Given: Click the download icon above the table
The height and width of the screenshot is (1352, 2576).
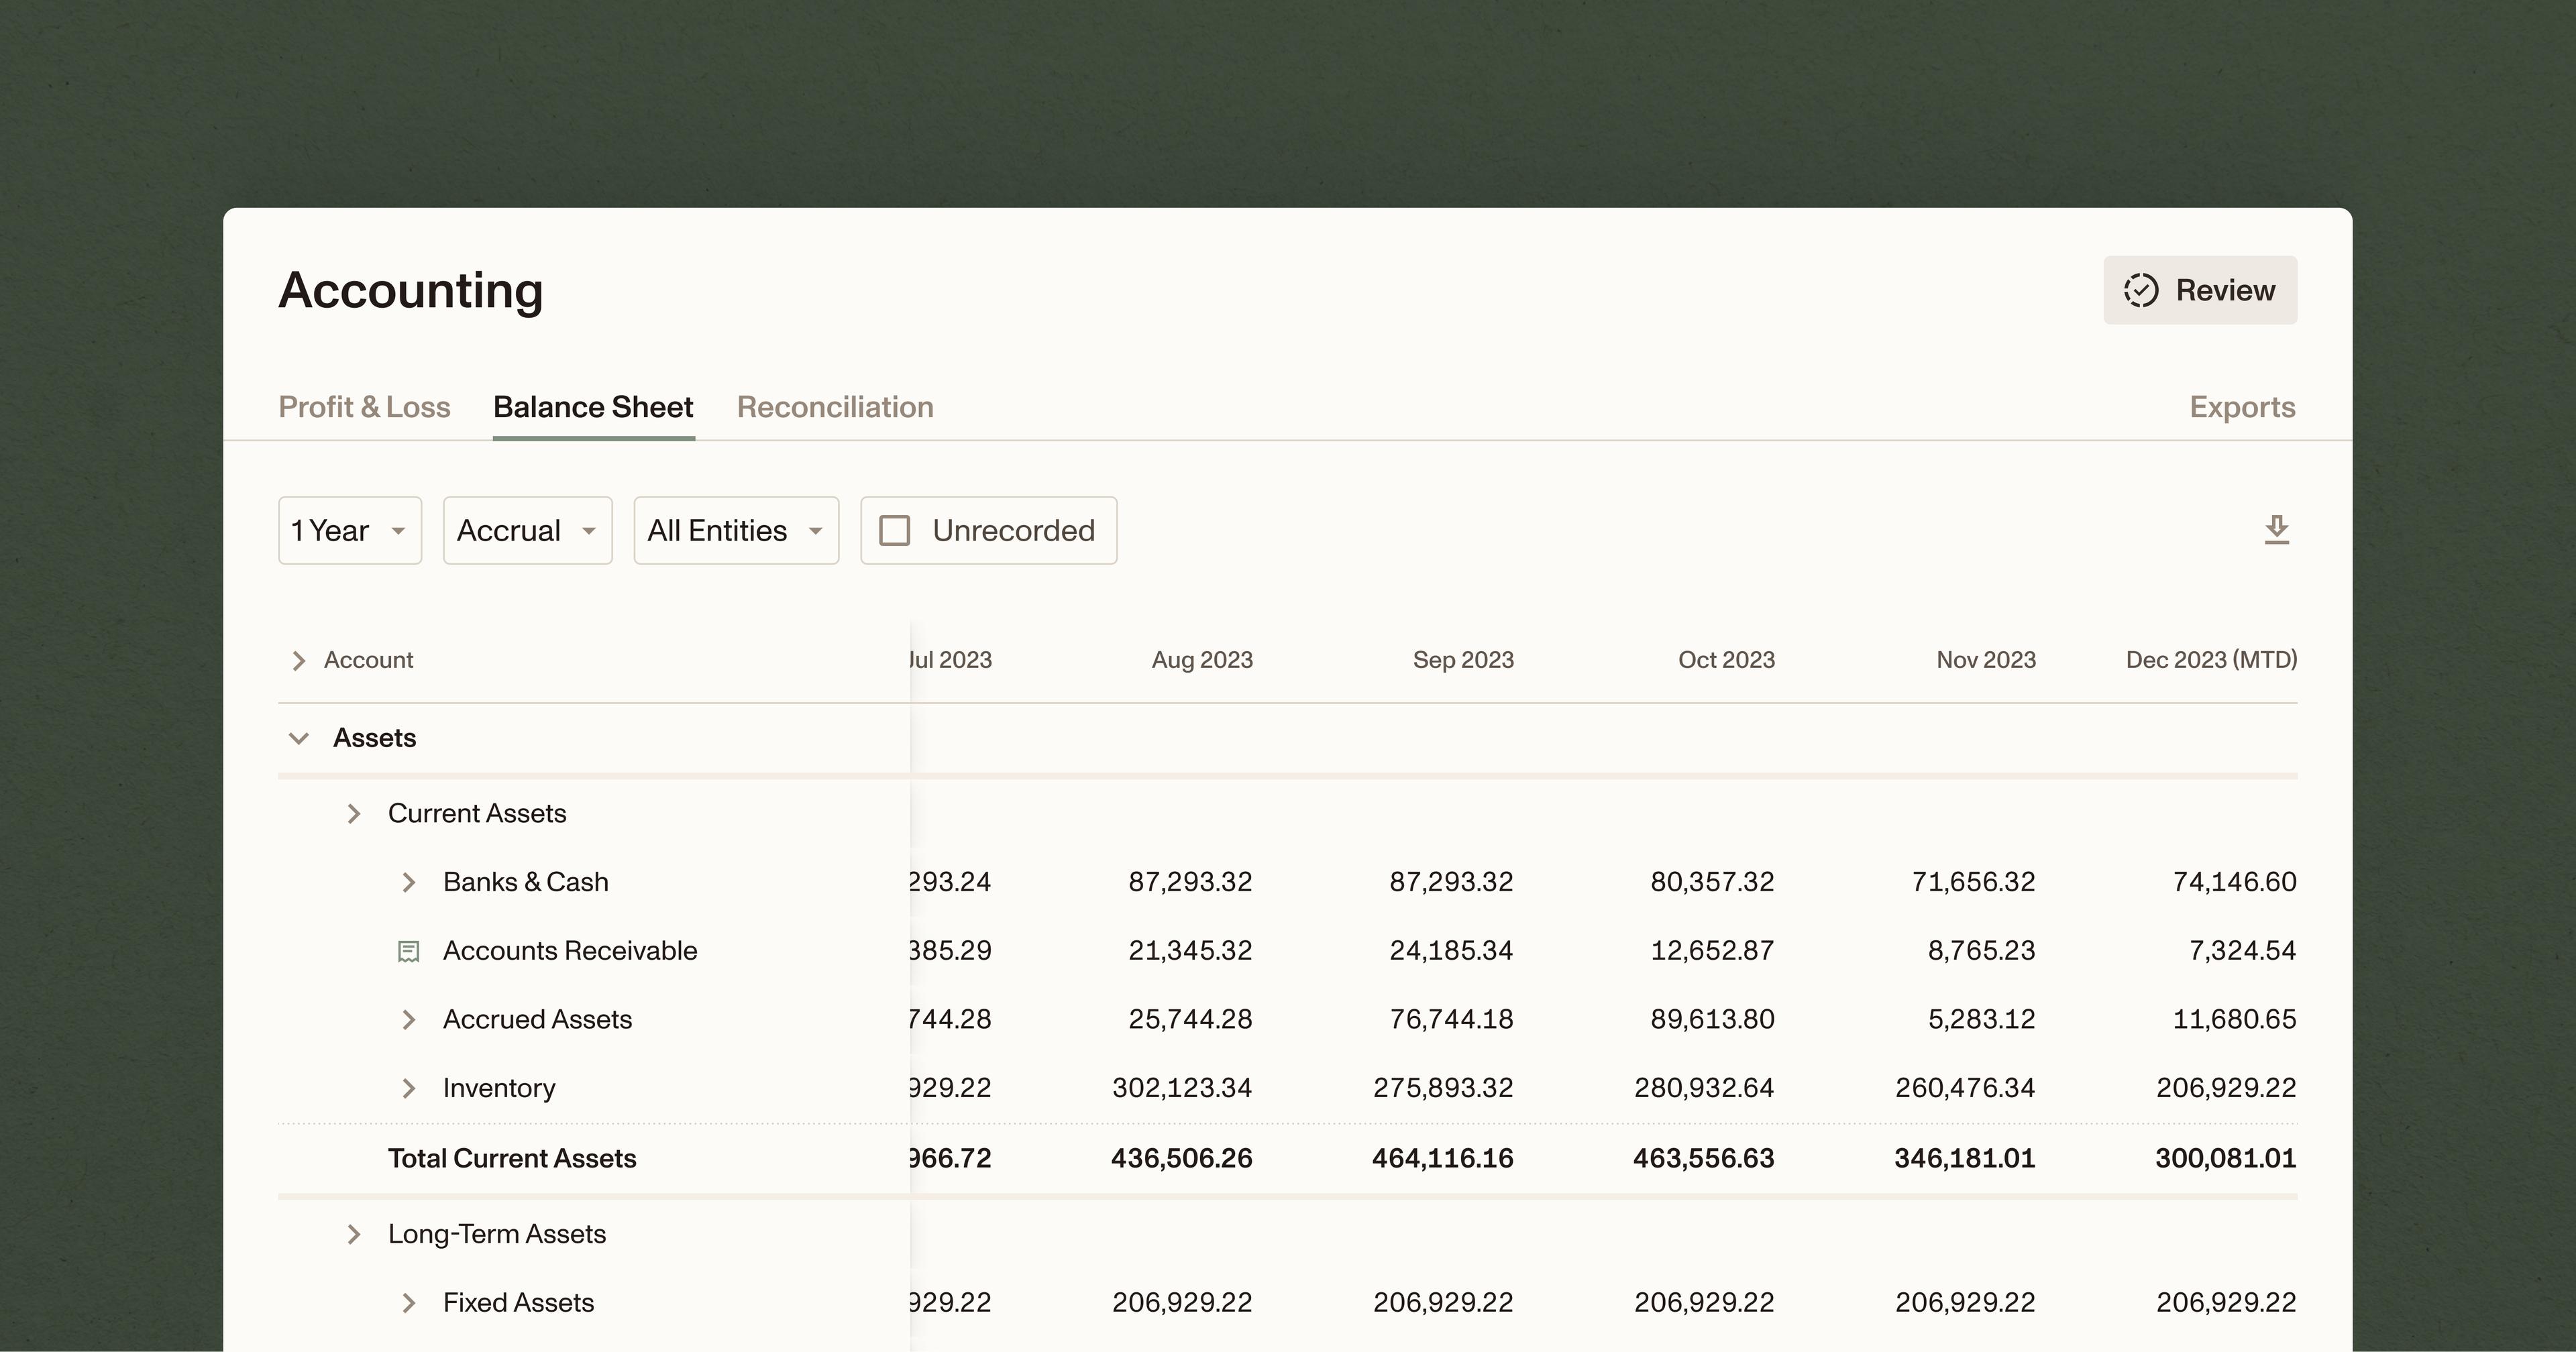Looking at the screenshot, I should (2276, 529).
